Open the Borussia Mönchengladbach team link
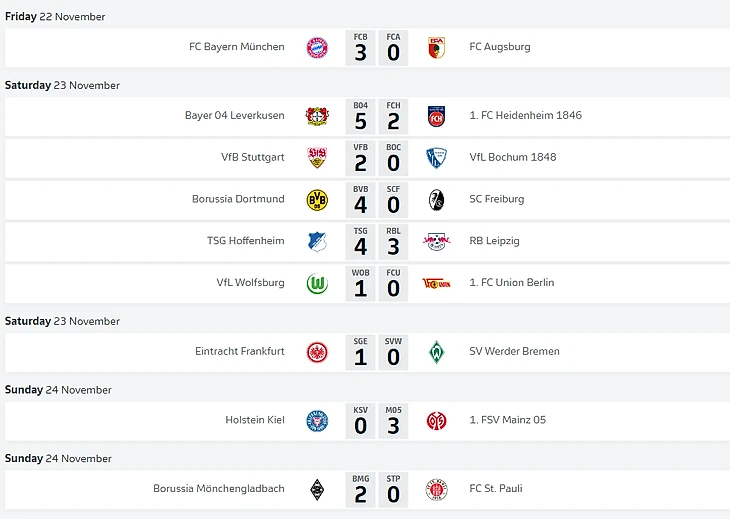Screen dimensions: 730x519 (x=219, y=489)
